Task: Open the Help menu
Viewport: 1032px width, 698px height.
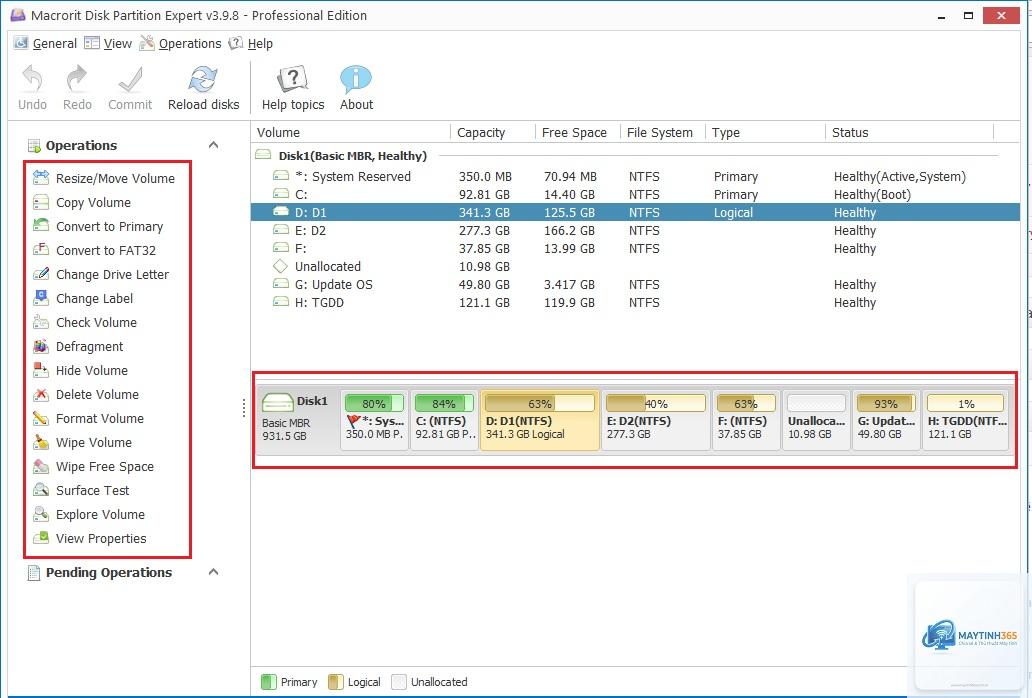Action: 251,43
